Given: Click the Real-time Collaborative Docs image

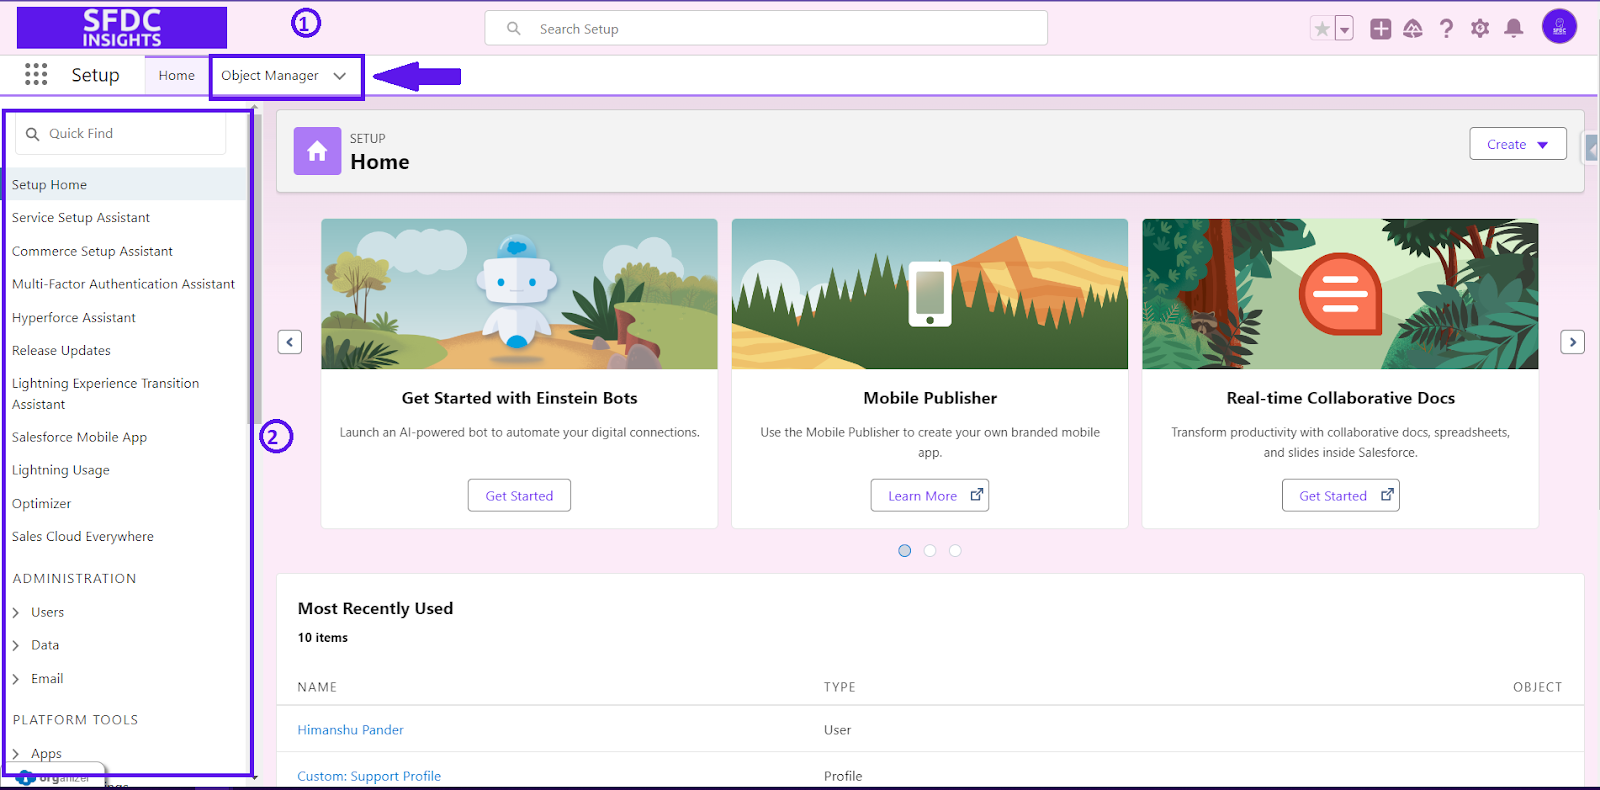Looking at the screenshot, I should (x=1340, y=294).
